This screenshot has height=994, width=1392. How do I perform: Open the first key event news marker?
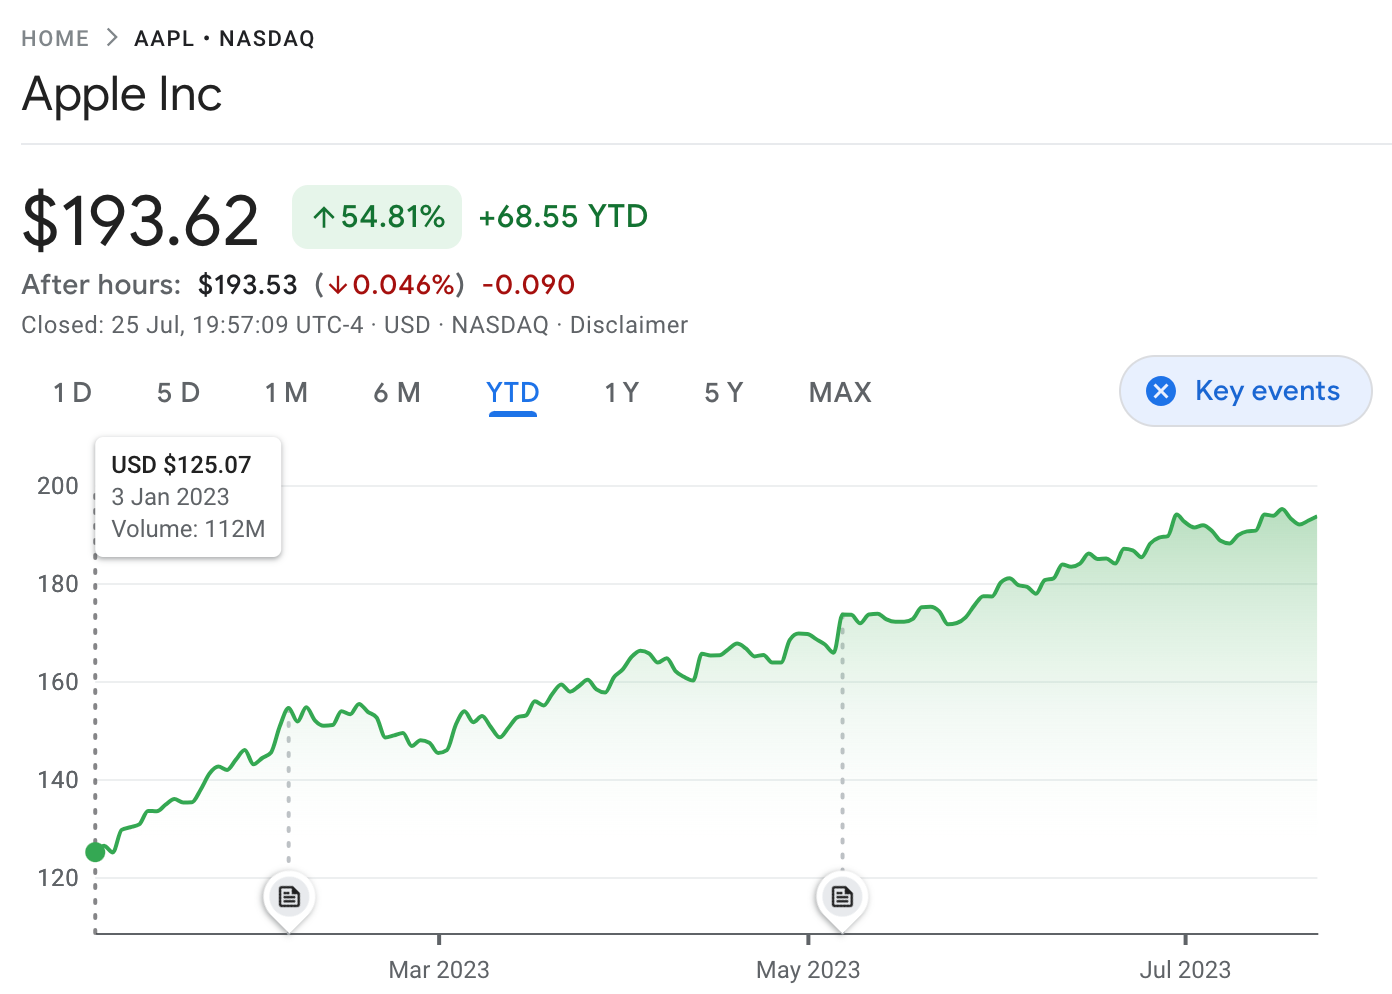pyautogui.click(x=289, y=896)
